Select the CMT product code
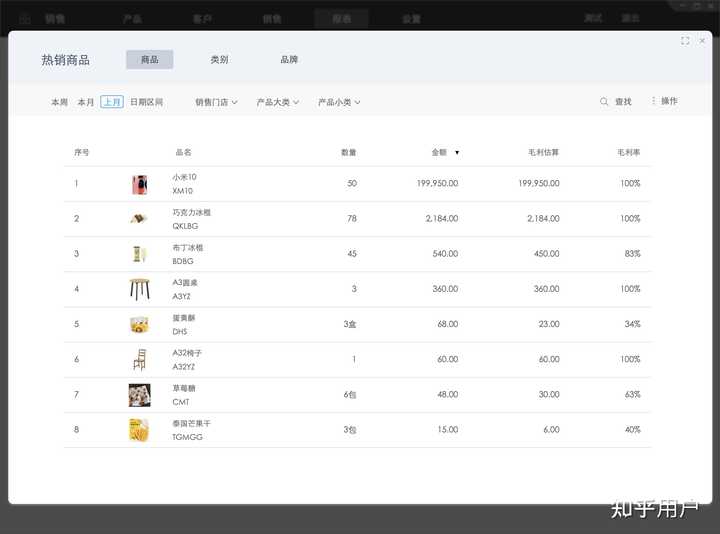This screenshot has width=720, height=534. (180, 402)
